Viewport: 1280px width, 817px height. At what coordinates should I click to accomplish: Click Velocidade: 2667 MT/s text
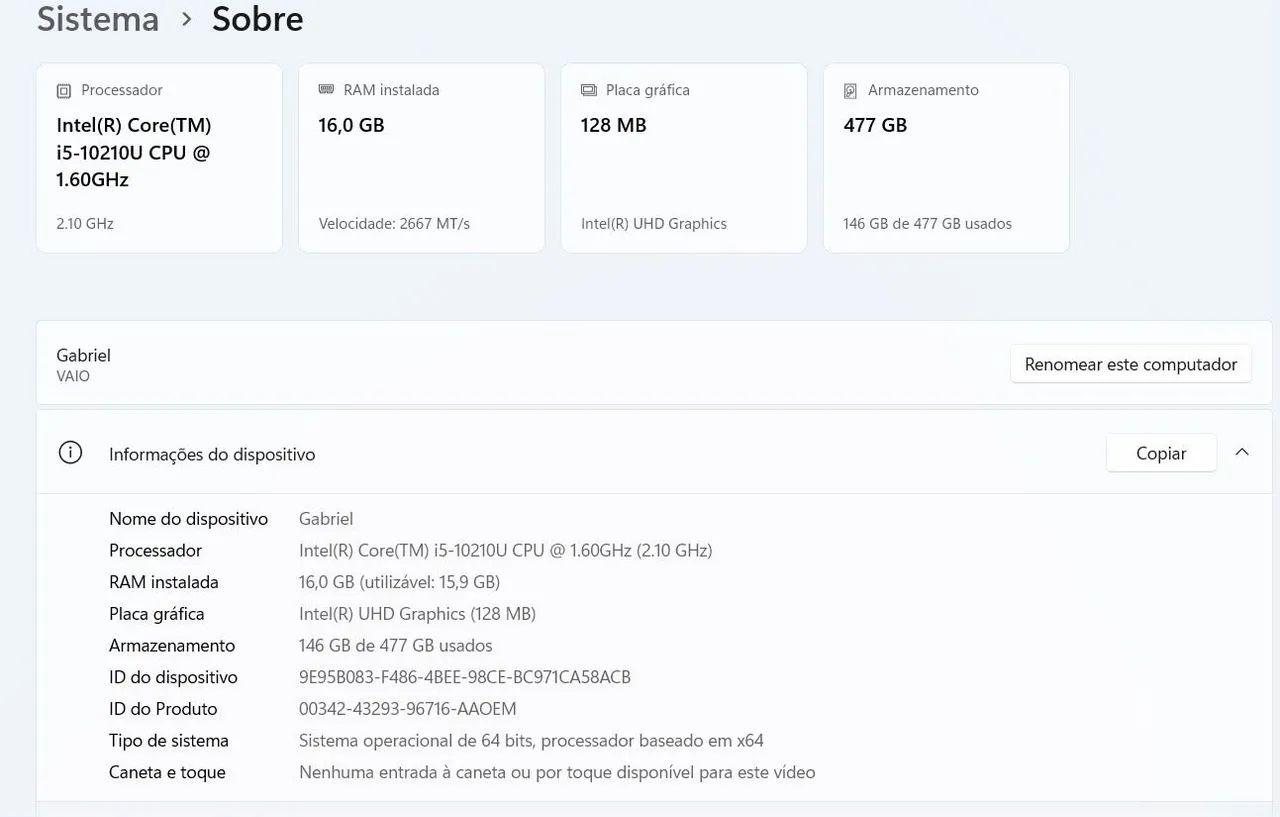pos(394,224)
